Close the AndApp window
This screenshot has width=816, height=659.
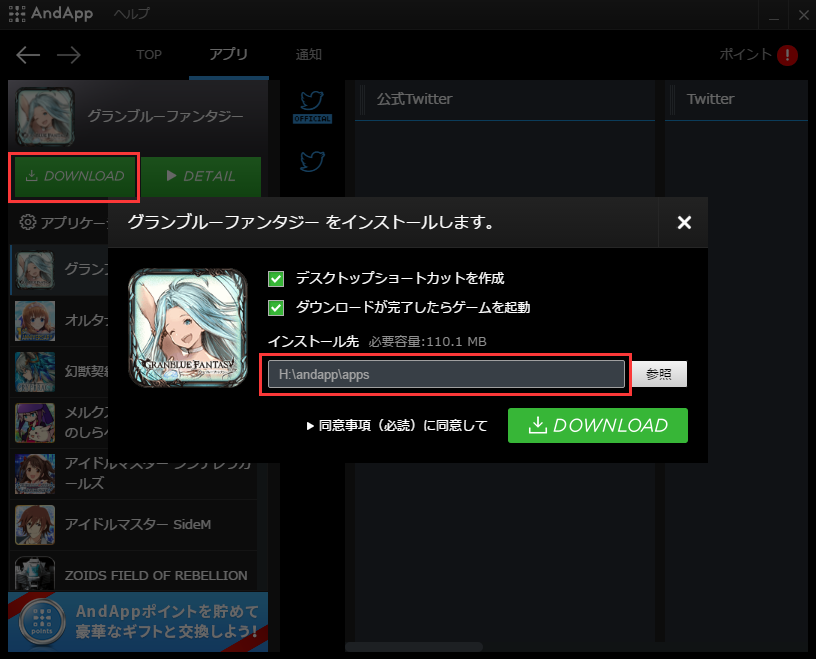click(x=803, y=15)
